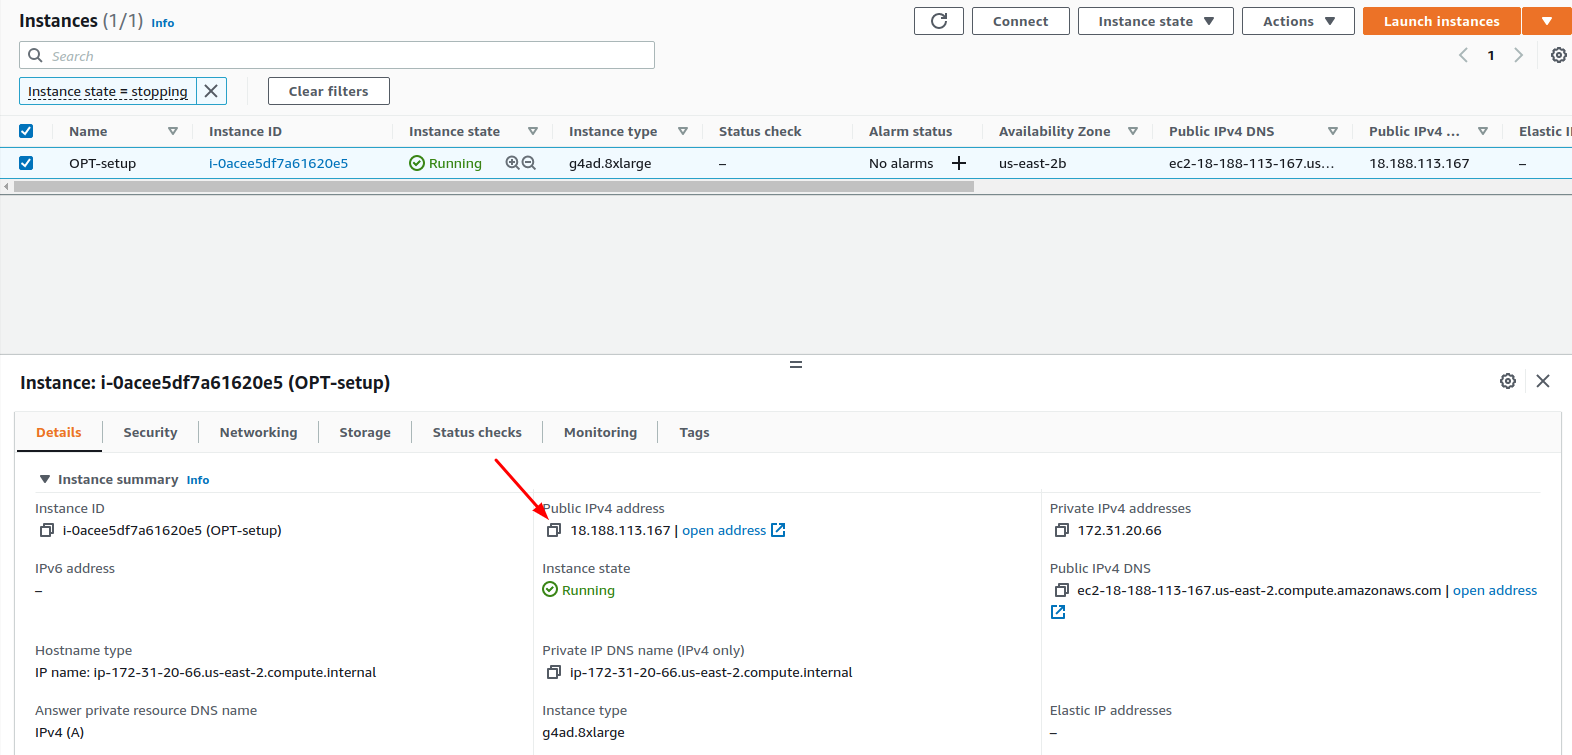
Task: Click the Clear filters button
Action: 328,91
